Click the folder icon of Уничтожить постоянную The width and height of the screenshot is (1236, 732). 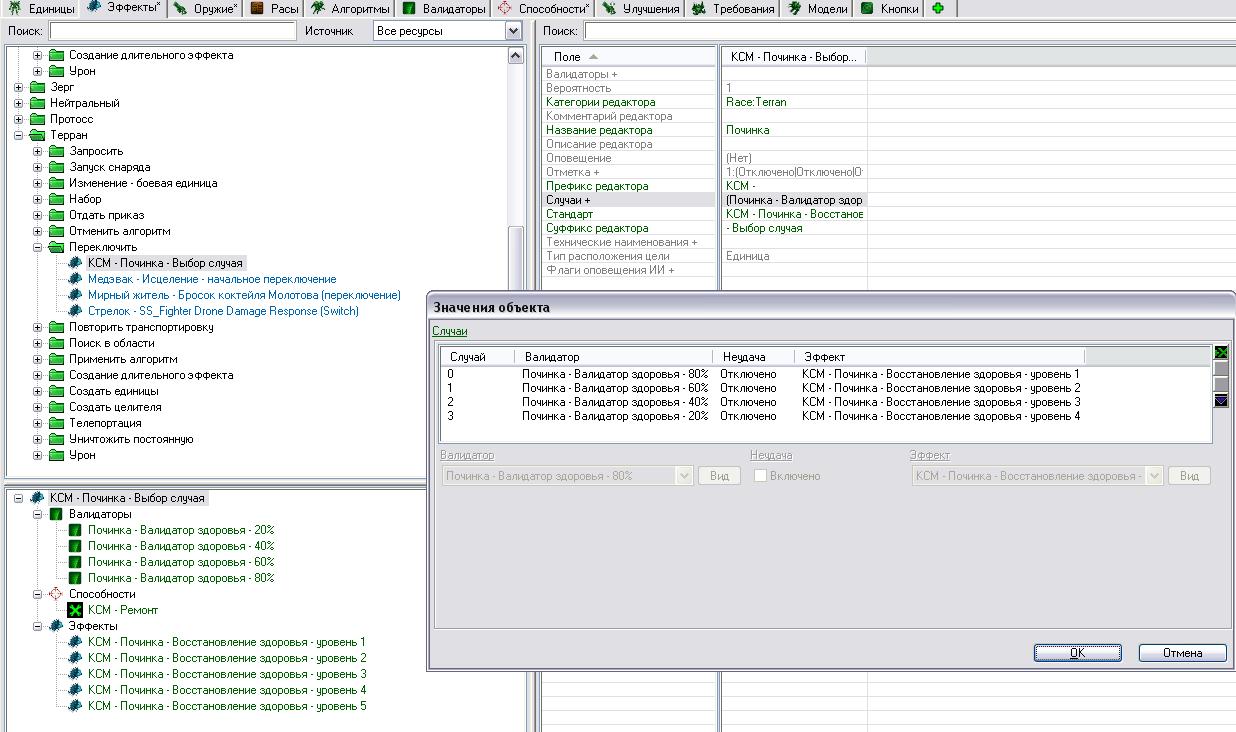tap(57, 439)
